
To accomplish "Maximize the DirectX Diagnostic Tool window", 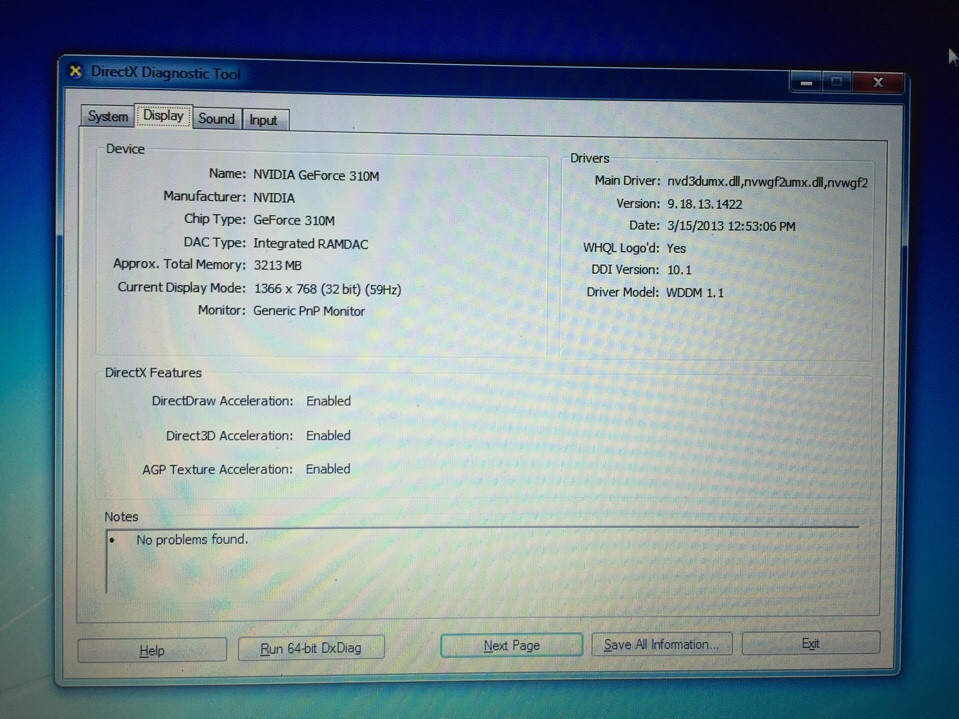I will tap(837, 82).
